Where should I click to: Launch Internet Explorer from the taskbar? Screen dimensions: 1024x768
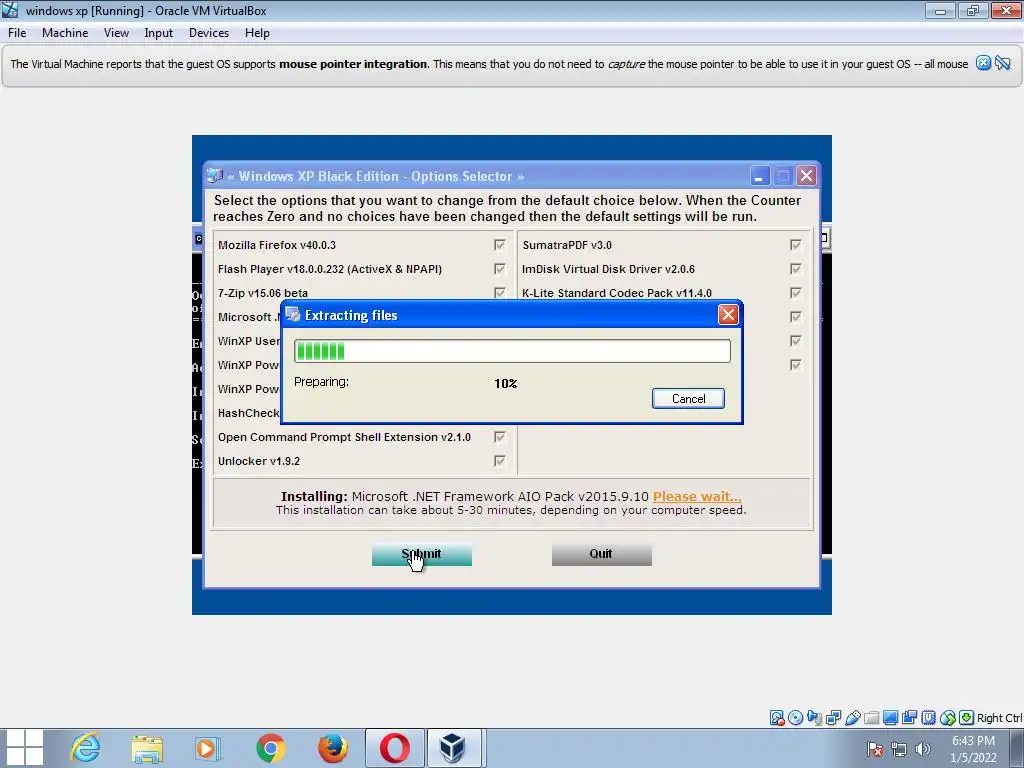[x=85, y=748]
